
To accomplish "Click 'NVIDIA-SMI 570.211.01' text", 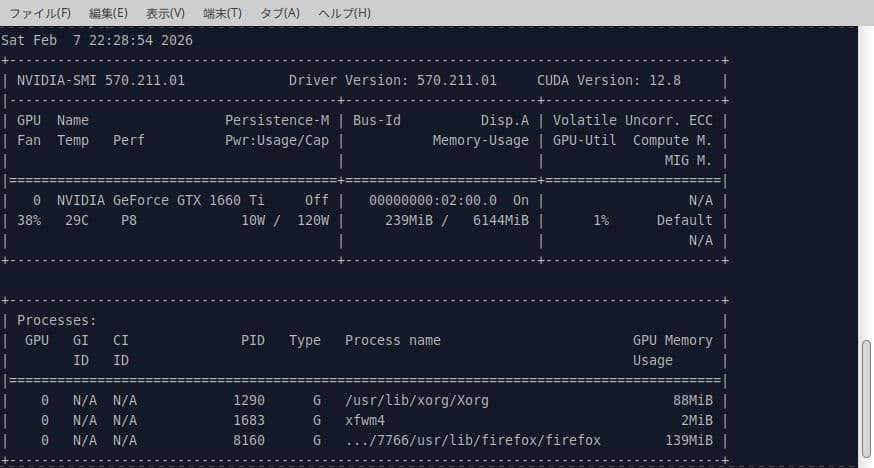I will pos(101,80).
